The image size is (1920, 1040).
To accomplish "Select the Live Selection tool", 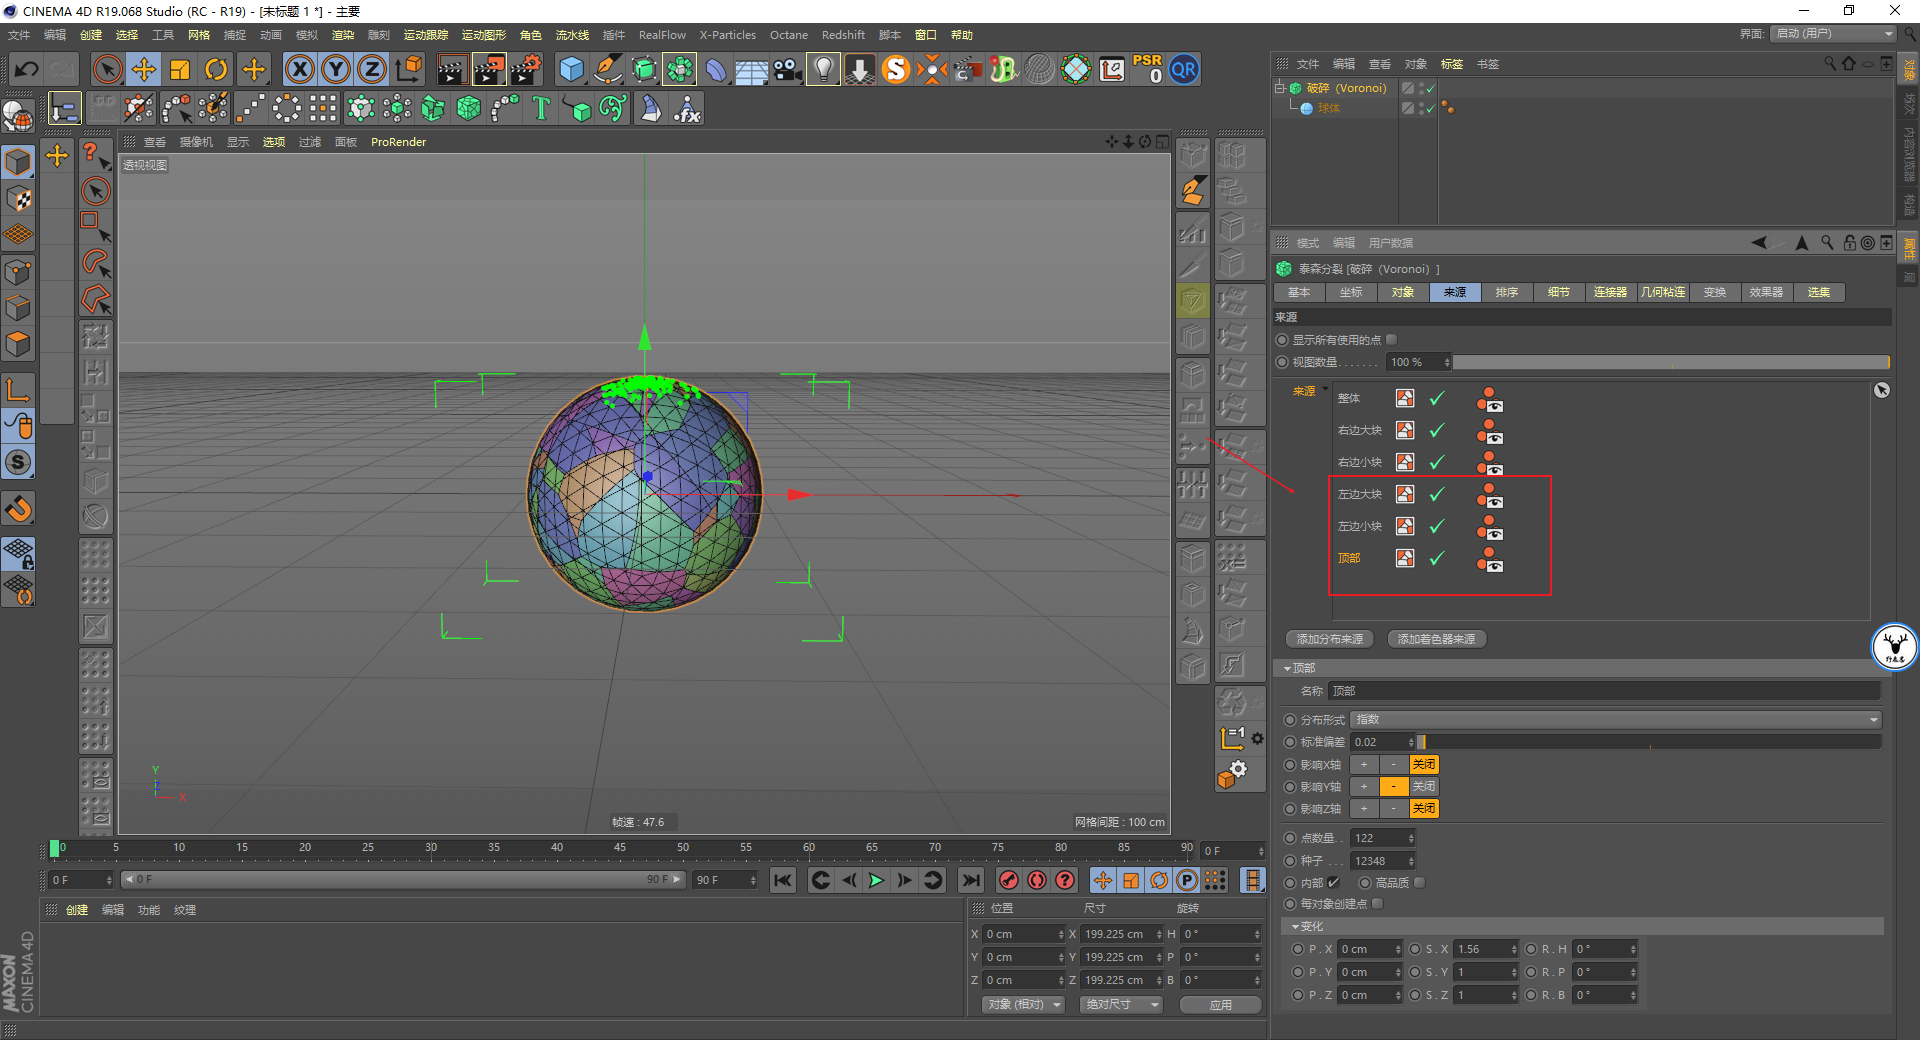I will [x=107, y=69].
